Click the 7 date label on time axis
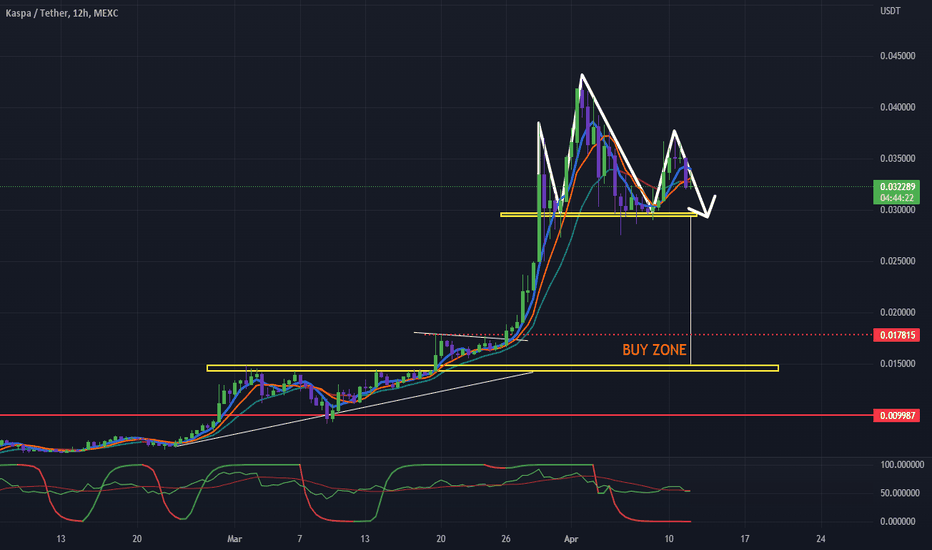The height and width of the screenshot is (550, 932). 300,539
